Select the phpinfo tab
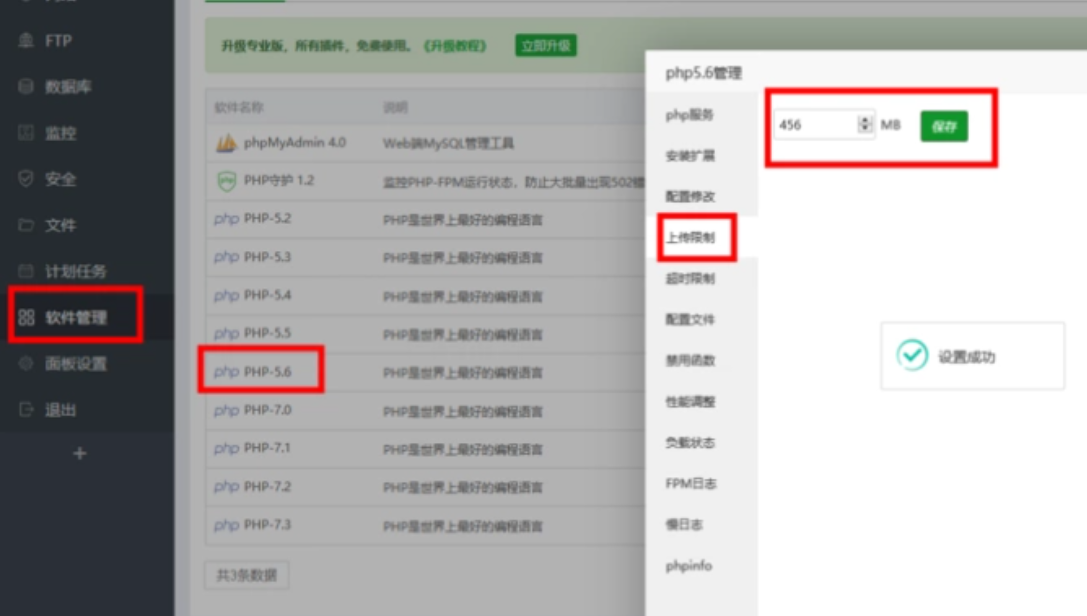Image resolution: width=1087 pixels, height=616 pixels. (x=689, y=566)
